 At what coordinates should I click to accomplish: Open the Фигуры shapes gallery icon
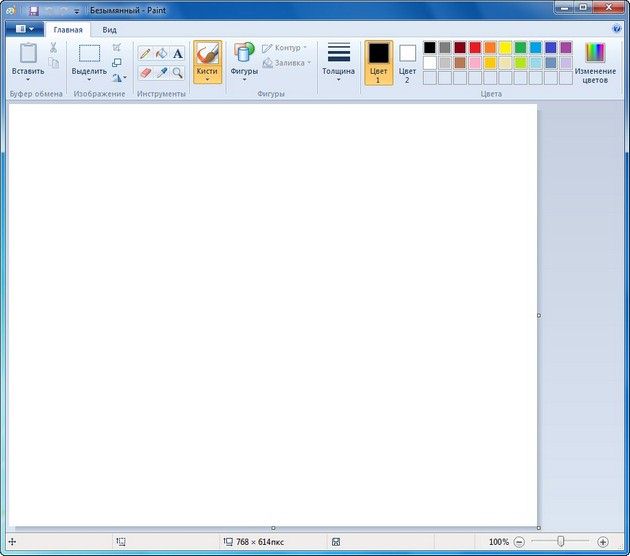[x=244, y=53]
